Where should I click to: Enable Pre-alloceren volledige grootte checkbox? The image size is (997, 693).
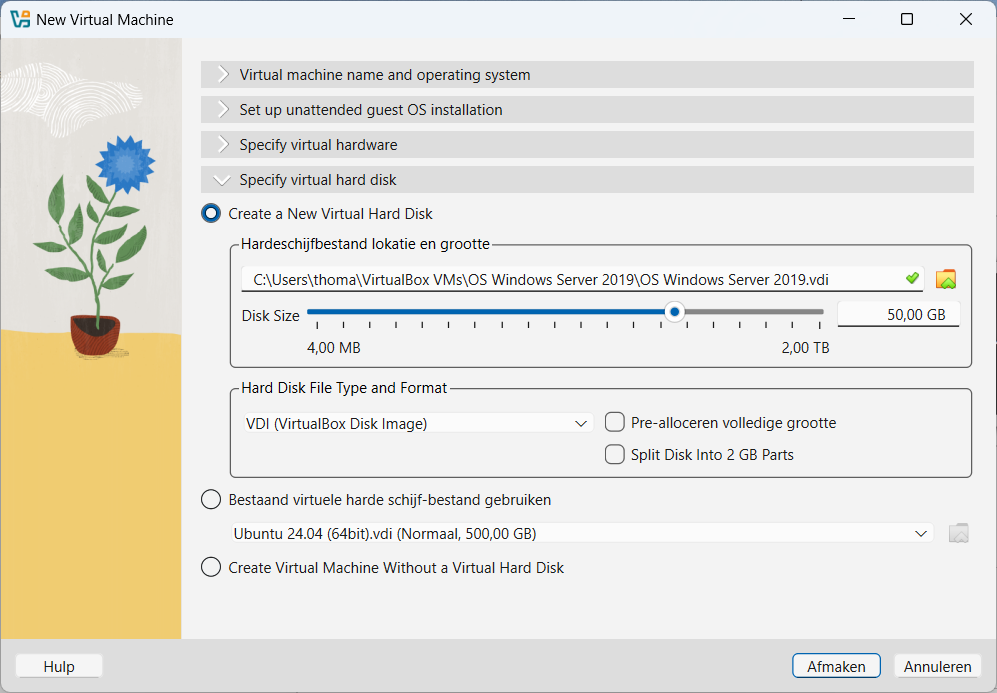pyautogui.click(x=615, y=422)
